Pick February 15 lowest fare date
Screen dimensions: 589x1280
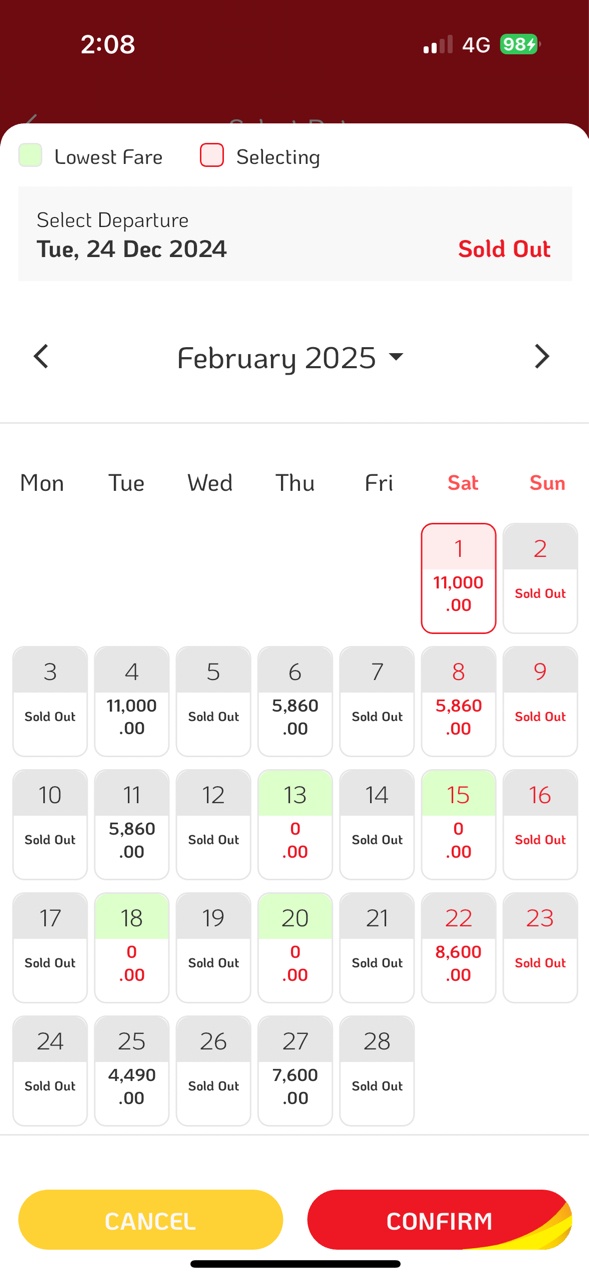(459, 825)
